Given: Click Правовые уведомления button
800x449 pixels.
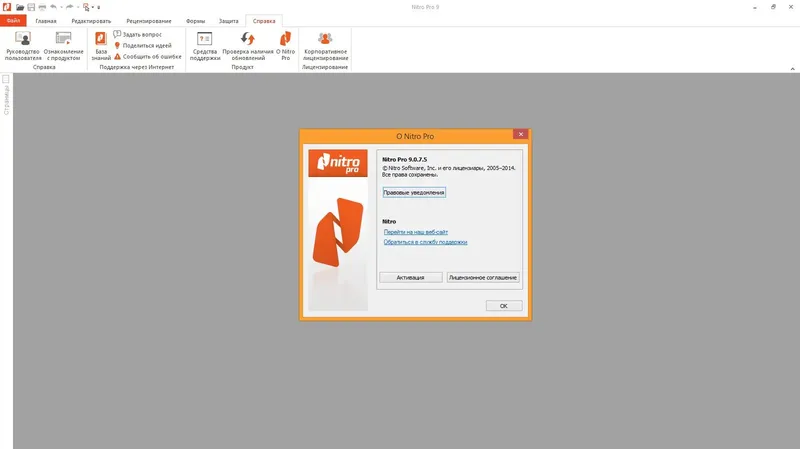Looking at the screenshot, I should pos(414,192).
